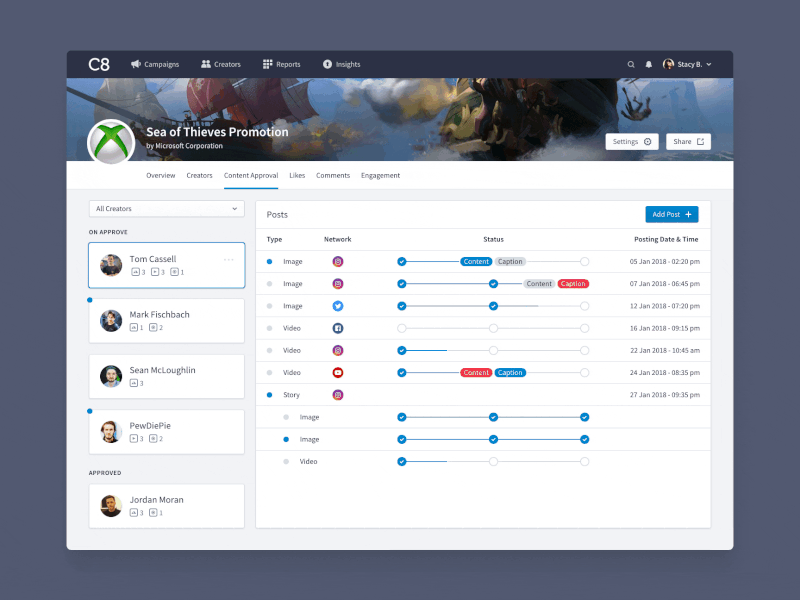
Task: Click Mark Fischbach's avatar
Action: pos(111,320)
